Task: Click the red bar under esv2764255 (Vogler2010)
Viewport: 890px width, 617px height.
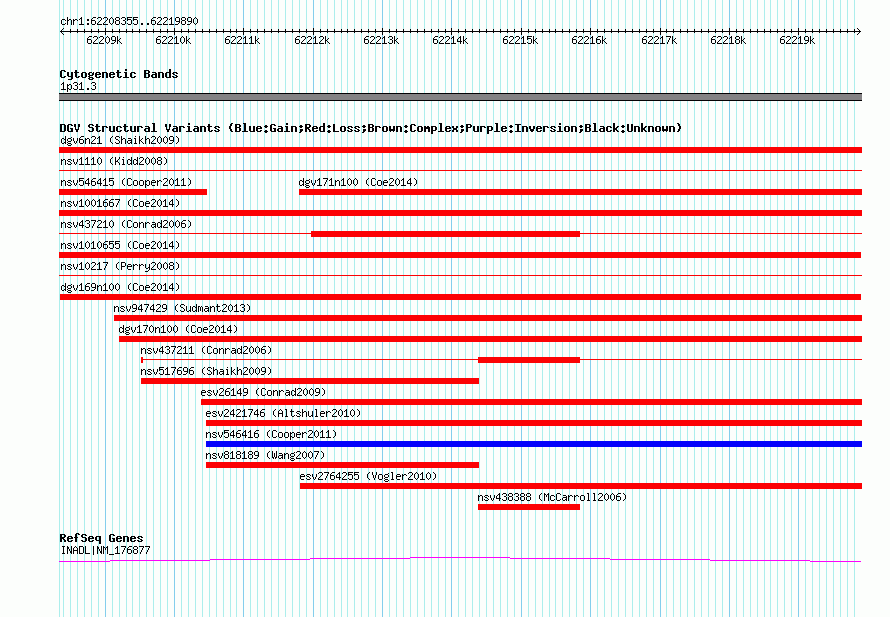Action: point(581,486)
